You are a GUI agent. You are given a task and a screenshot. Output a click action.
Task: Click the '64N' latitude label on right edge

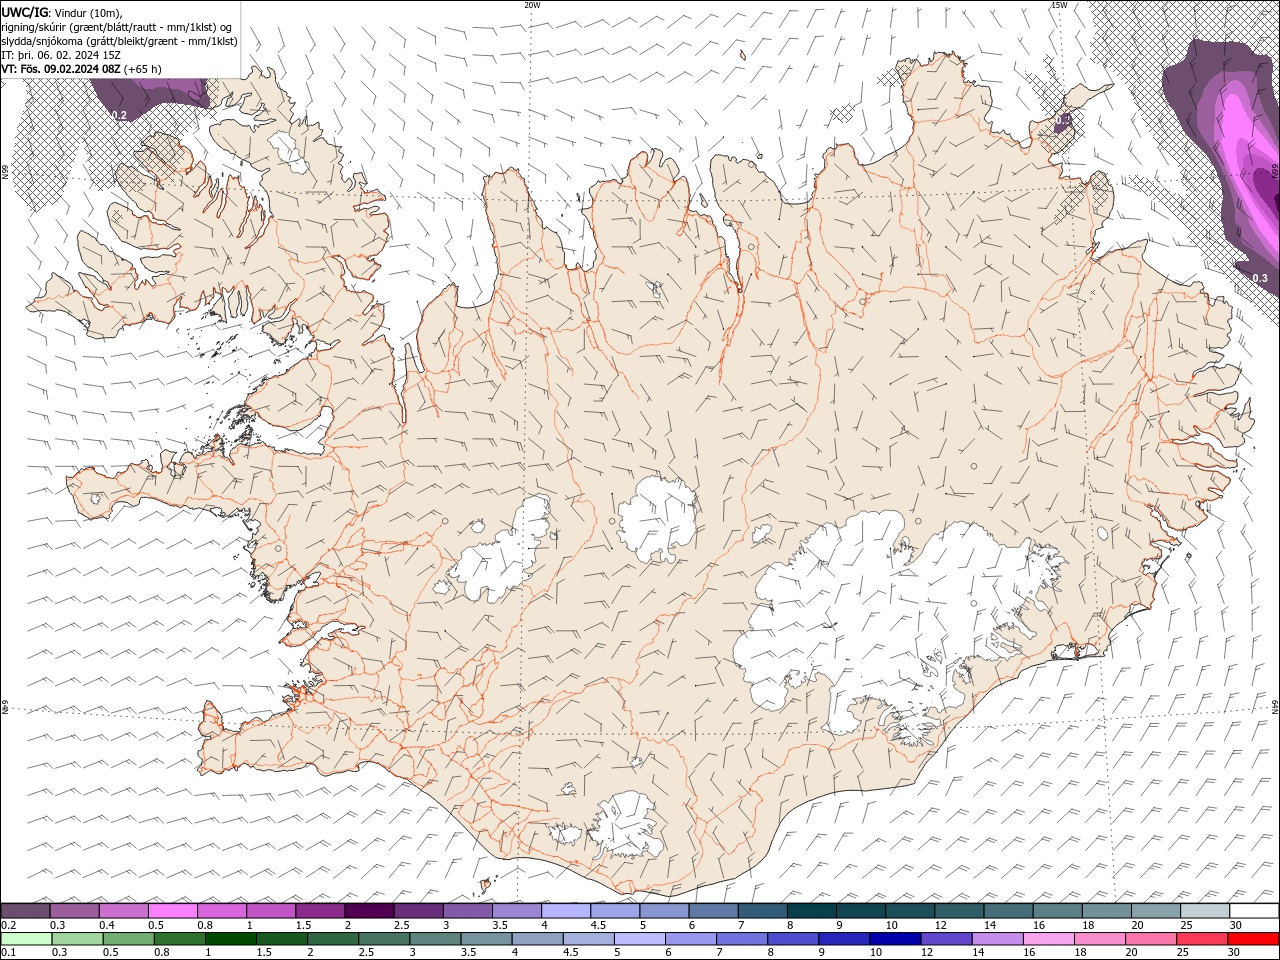(x=1275, y=705)
